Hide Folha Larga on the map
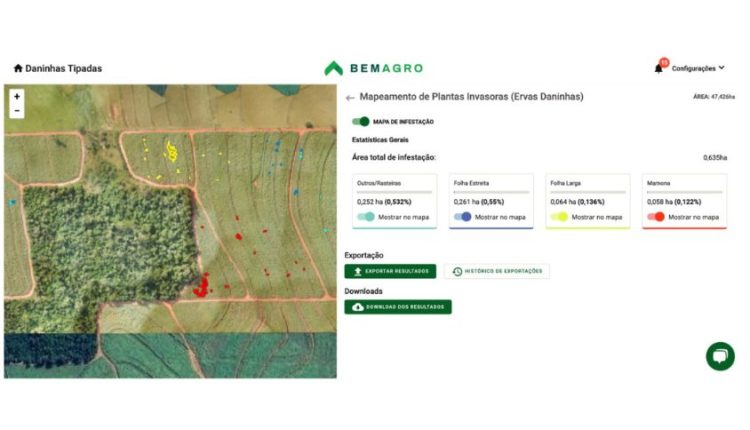The width and height of the screenshot is (750, 430). (x=559, y=216)
